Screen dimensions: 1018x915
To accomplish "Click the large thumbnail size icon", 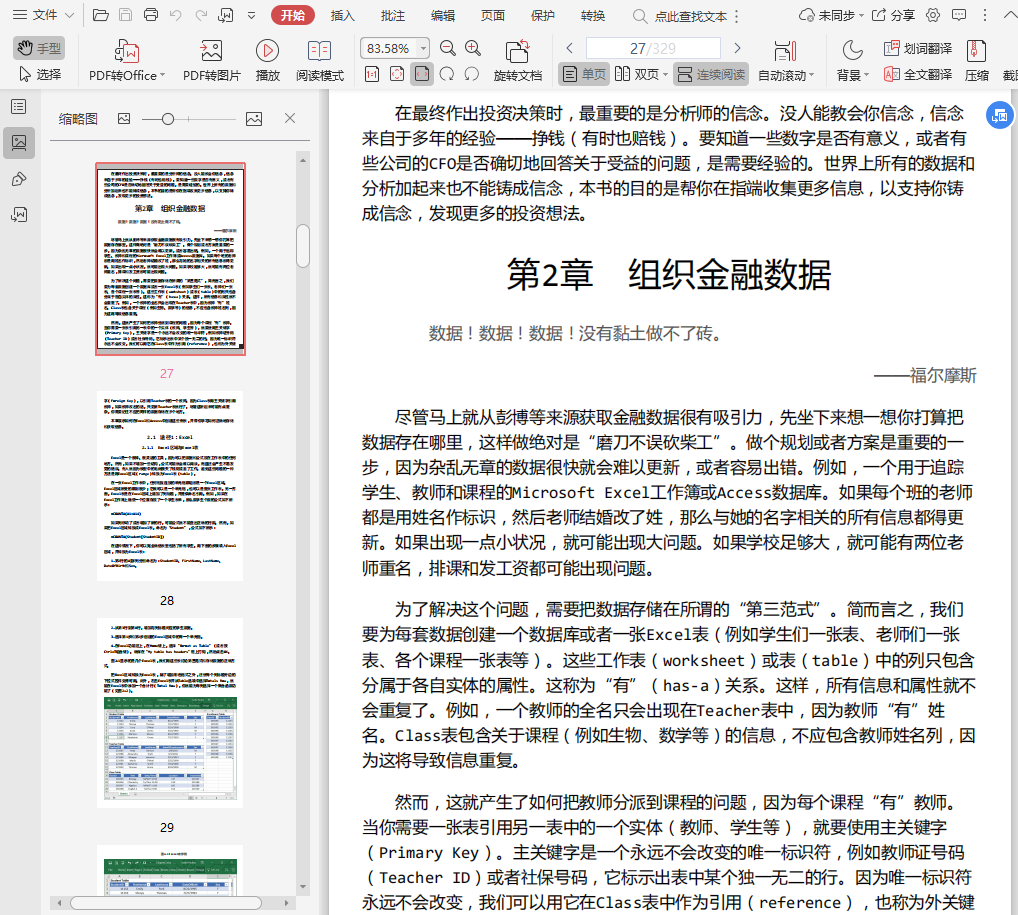I will pos(254,118).
